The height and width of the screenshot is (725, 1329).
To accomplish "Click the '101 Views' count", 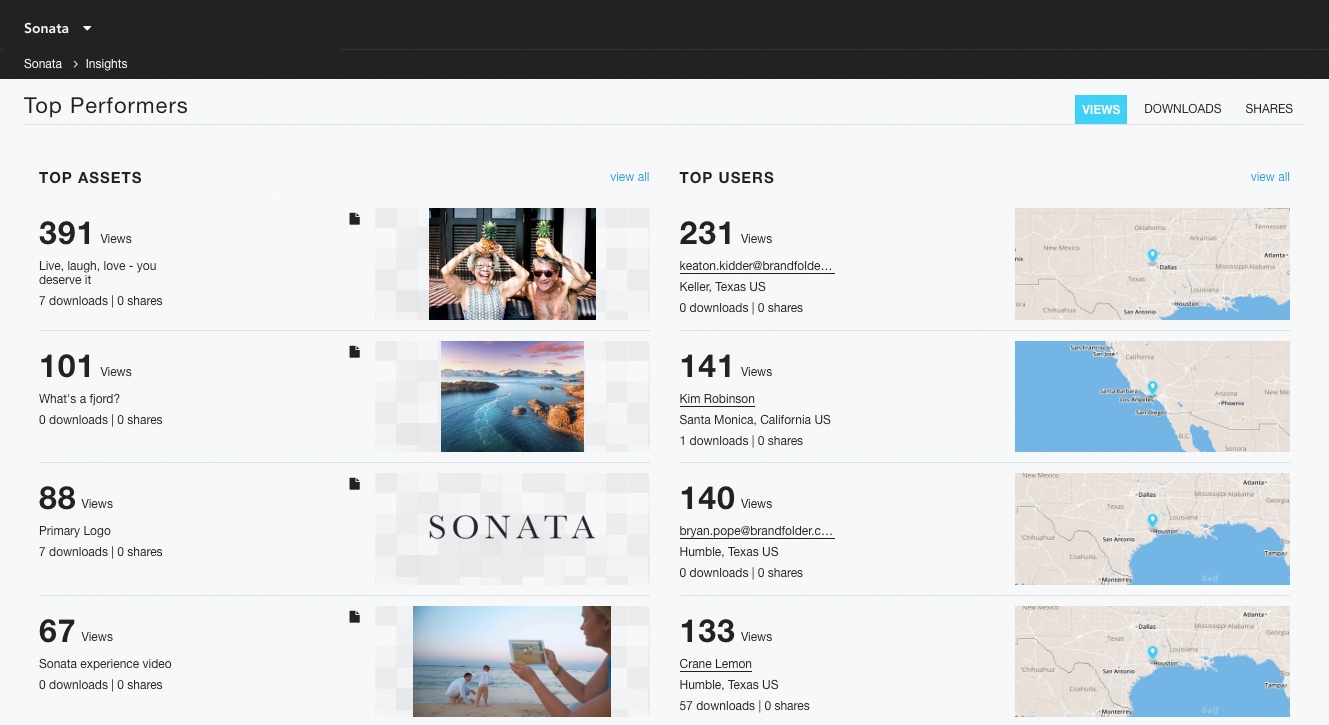I will click(85, 366).
